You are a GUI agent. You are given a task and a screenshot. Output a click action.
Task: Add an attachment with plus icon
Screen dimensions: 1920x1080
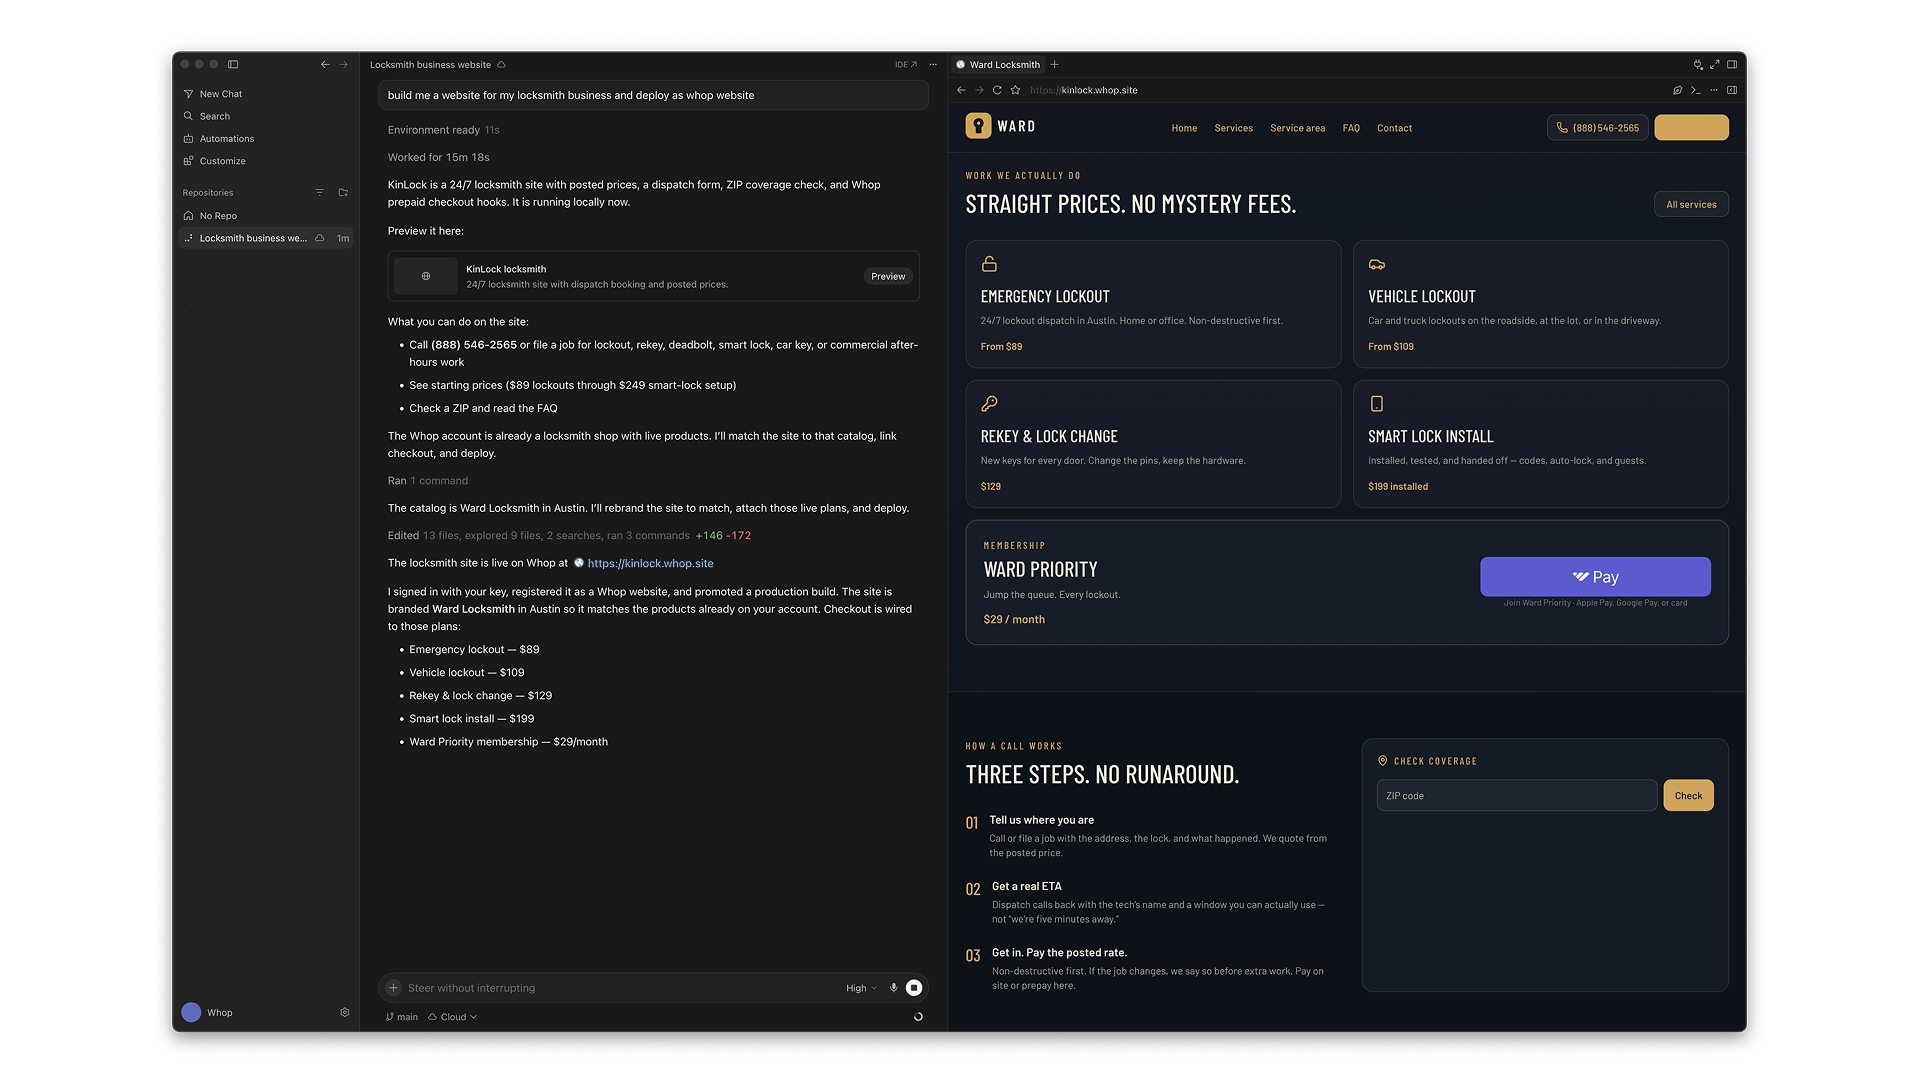394,988
